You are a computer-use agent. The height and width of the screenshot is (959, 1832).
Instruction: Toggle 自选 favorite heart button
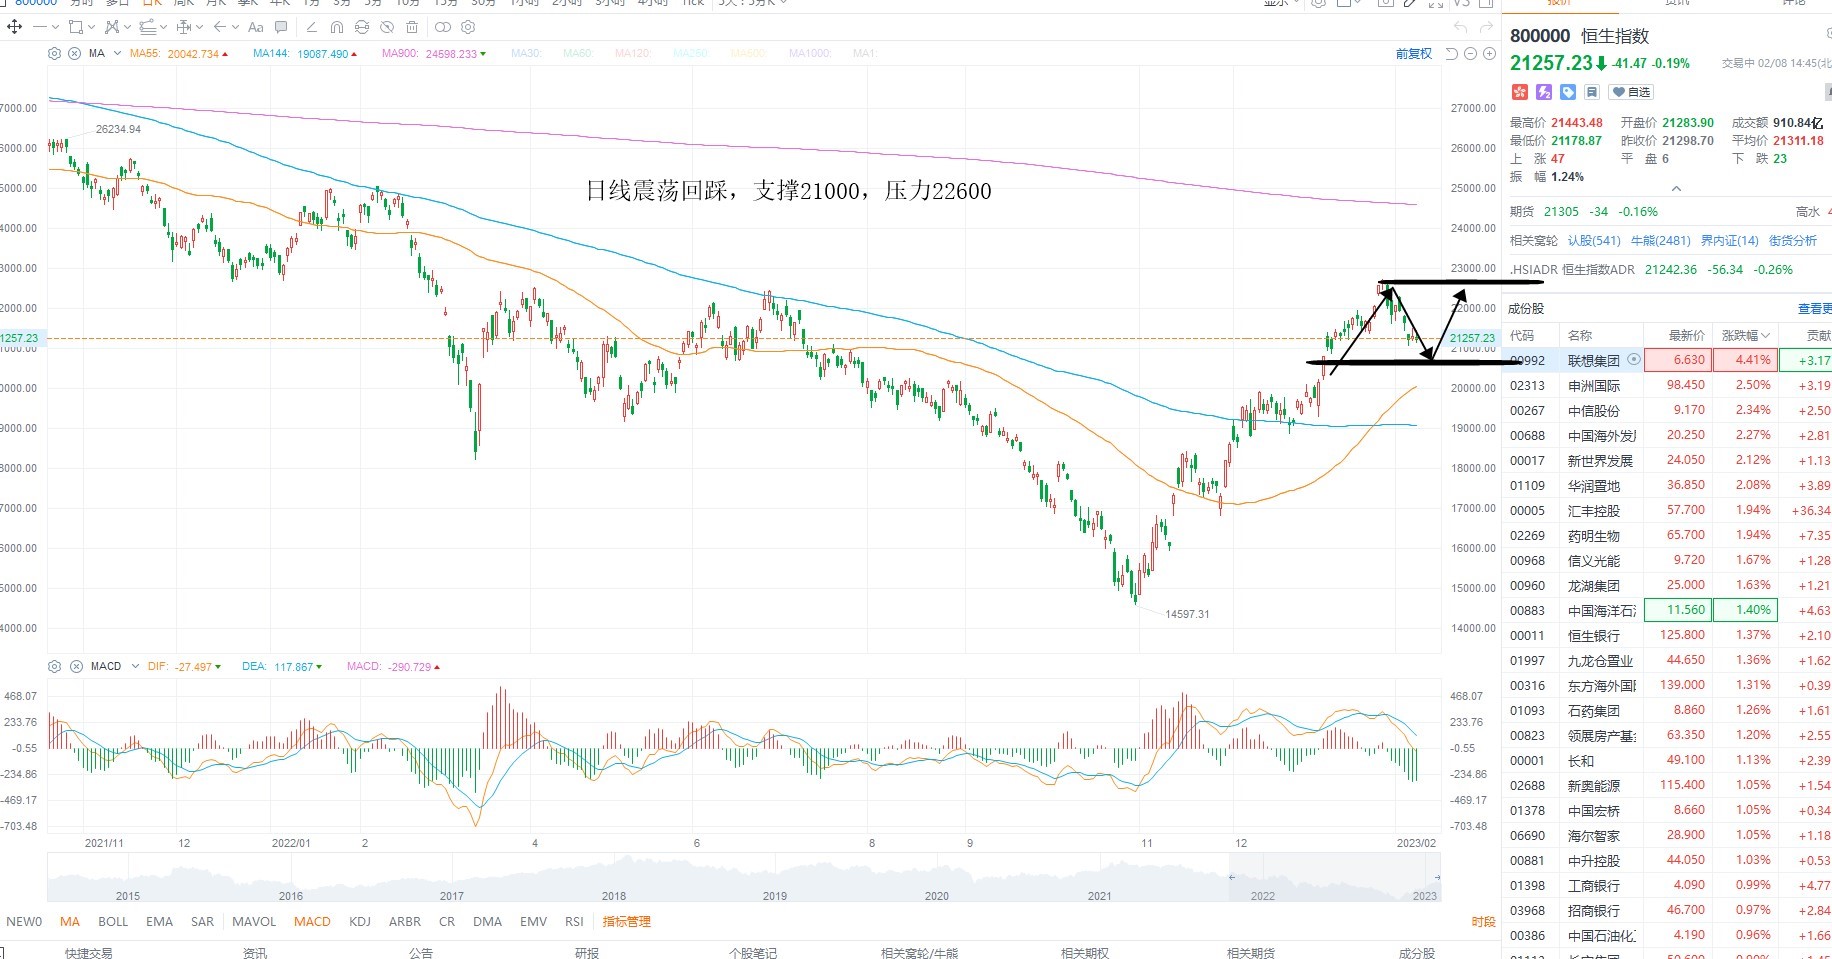point(1631,92)
